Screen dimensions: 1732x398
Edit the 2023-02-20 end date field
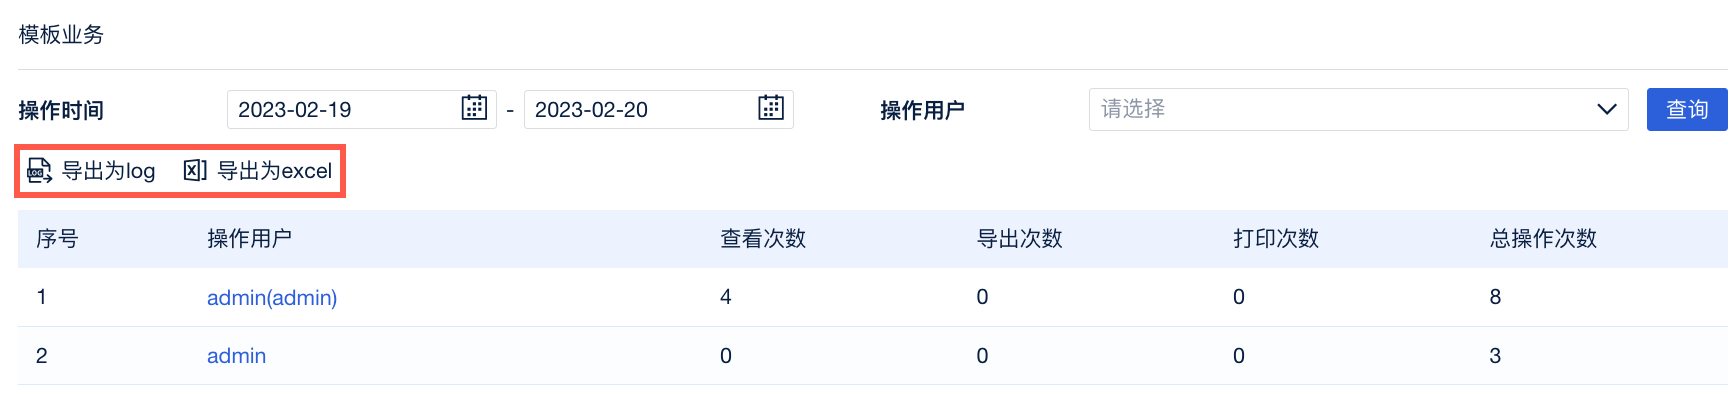659,109
